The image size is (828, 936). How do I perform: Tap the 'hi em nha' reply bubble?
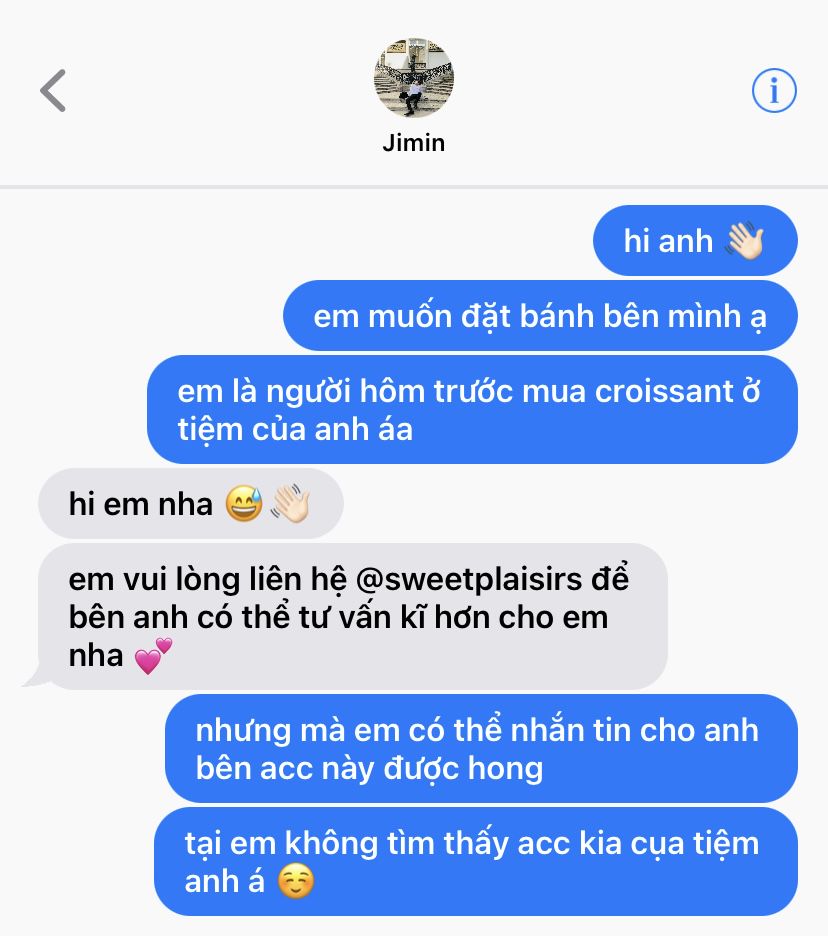coord(190,504)
